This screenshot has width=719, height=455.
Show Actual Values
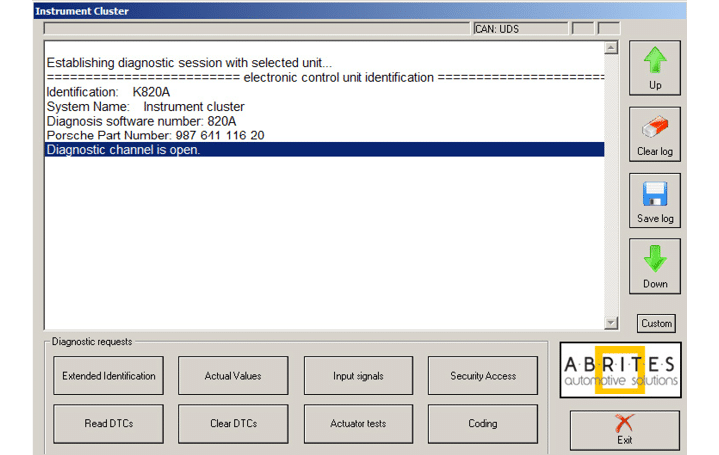[233, 376]
